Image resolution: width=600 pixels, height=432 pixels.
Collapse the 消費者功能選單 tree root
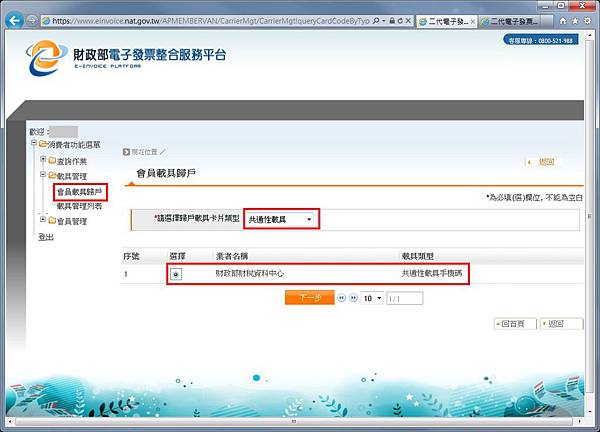tap(34, 143)
